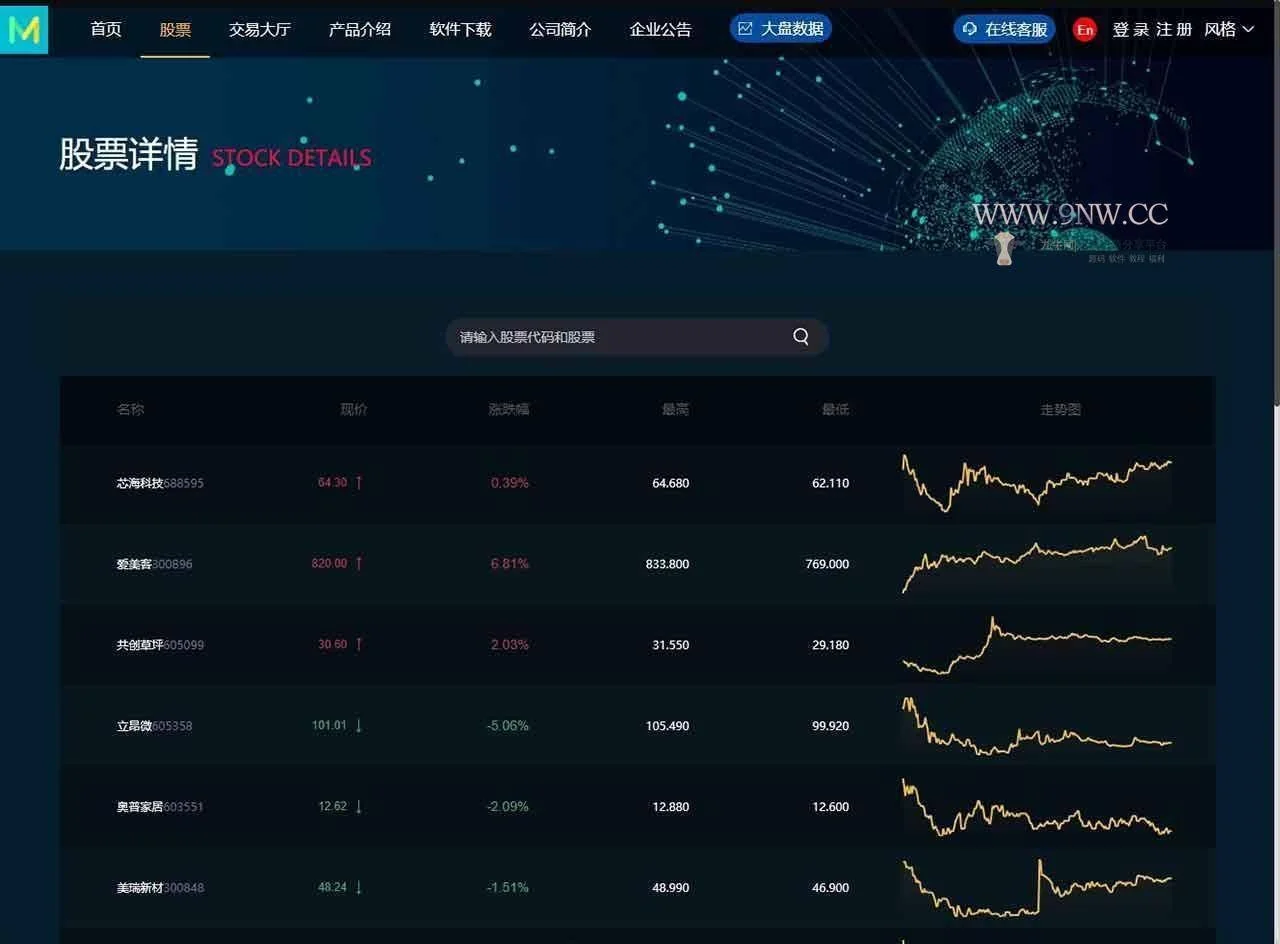Open the 软件下载 menu item
The height and width of the screenshot is (944, 1280).
point(460,29)
